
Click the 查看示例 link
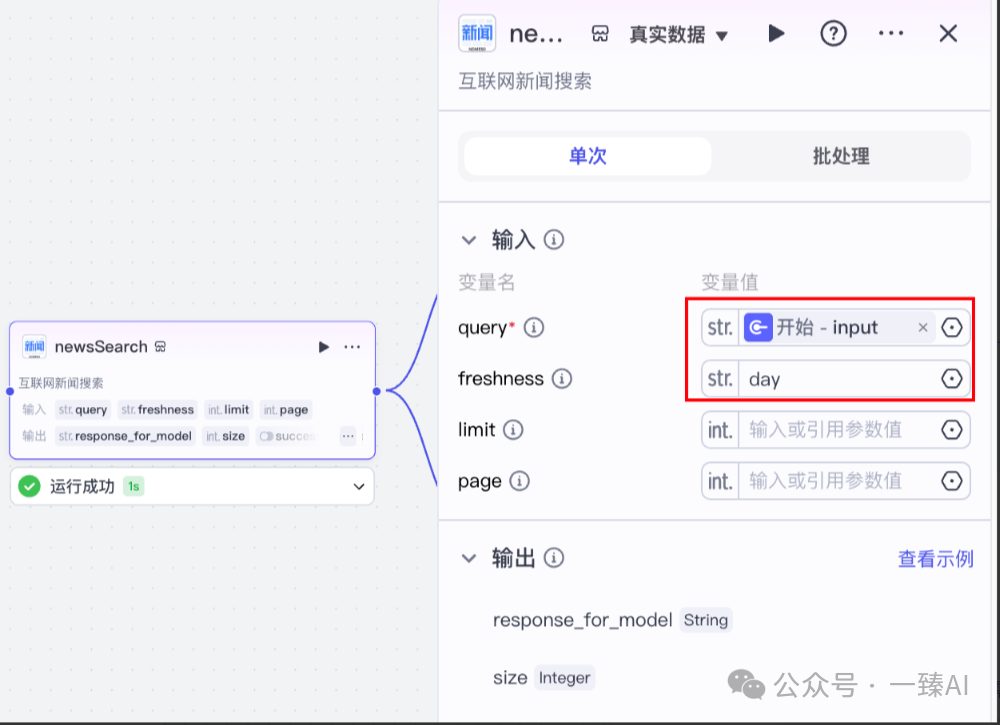click(935, 560)
